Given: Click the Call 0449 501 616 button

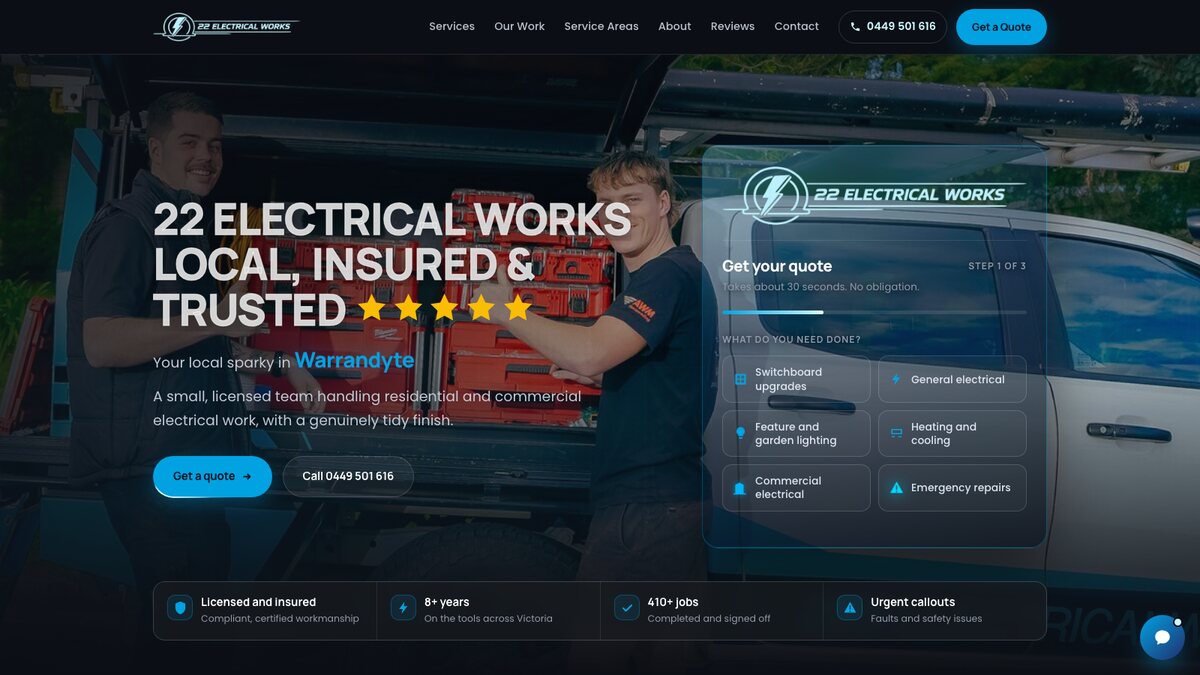Looking at the screenshot, I should point(348,476).
